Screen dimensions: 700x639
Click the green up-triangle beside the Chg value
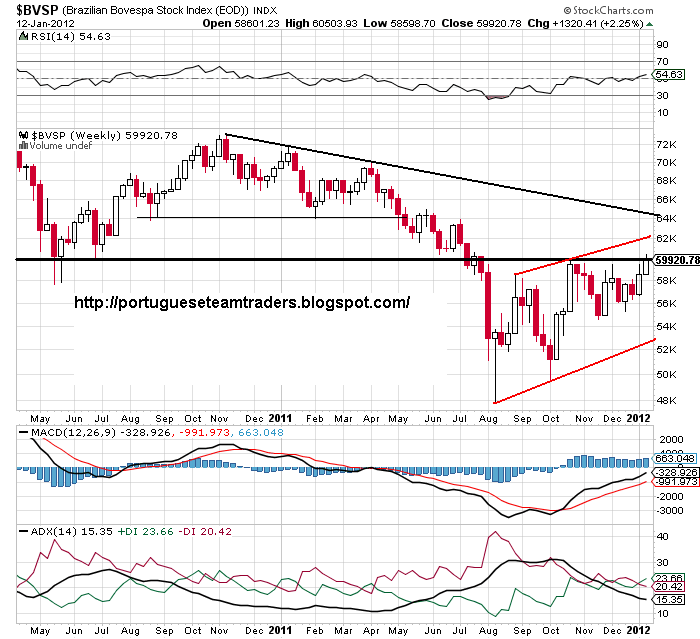tap(650, 24)
